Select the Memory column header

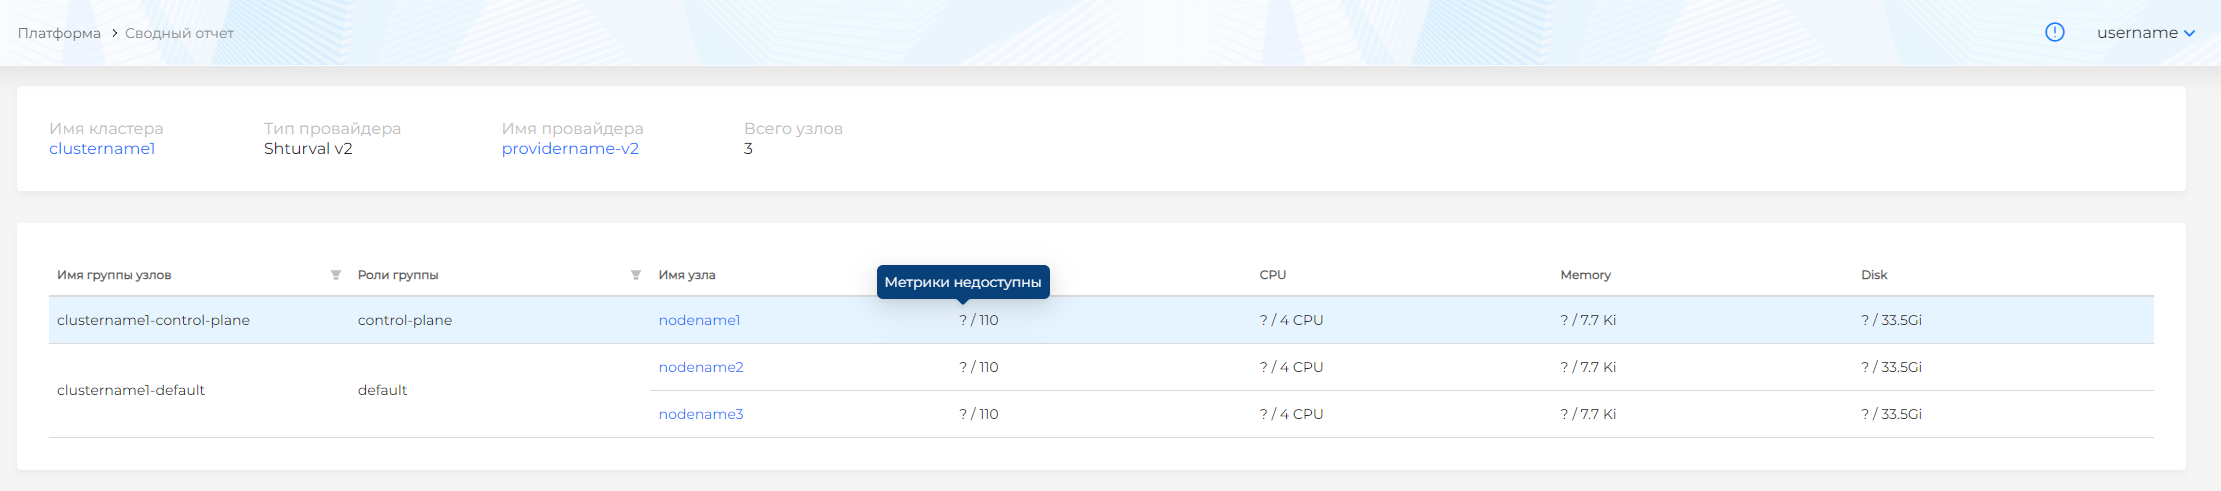[1585, 275]
